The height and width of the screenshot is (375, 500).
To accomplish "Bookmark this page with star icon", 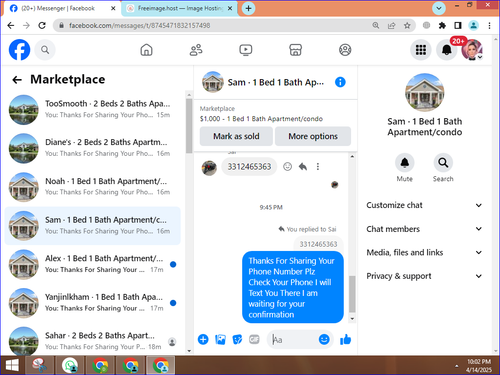I will click(x=407, y=25).
